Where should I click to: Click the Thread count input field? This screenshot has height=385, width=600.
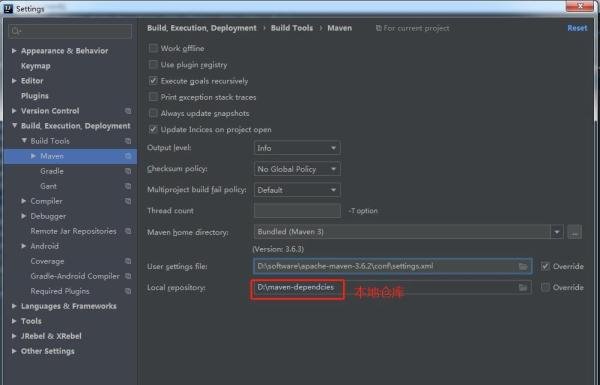click(297, 211)
